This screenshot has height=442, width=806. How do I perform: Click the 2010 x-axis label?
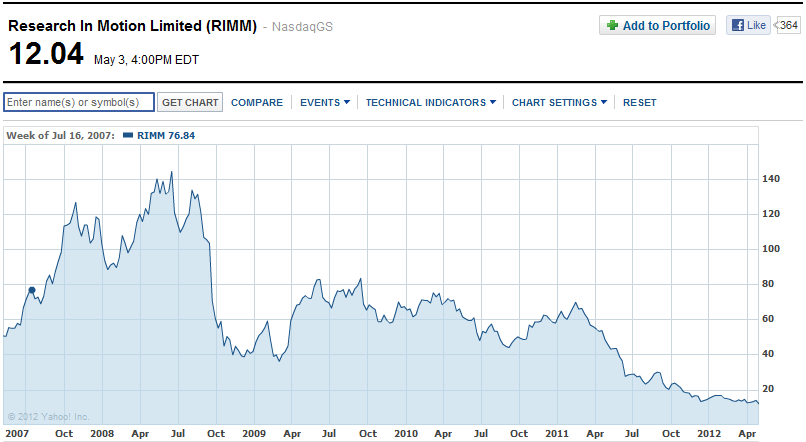point(406,433)
